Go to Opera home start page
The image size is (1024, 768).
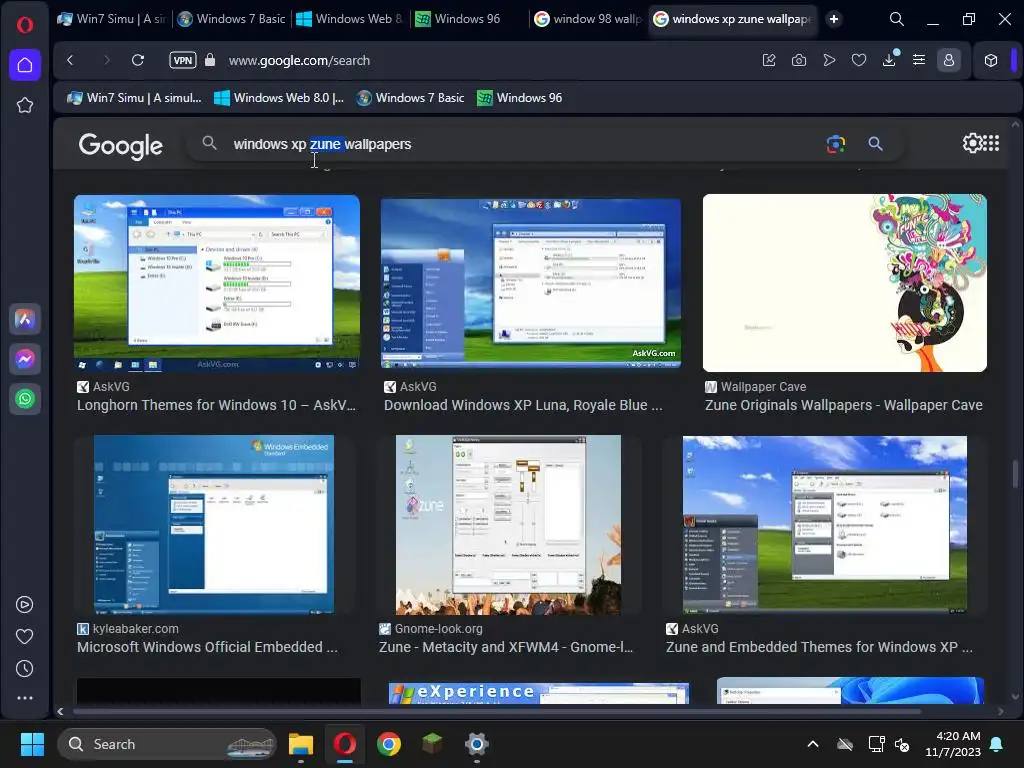(25, 65)
